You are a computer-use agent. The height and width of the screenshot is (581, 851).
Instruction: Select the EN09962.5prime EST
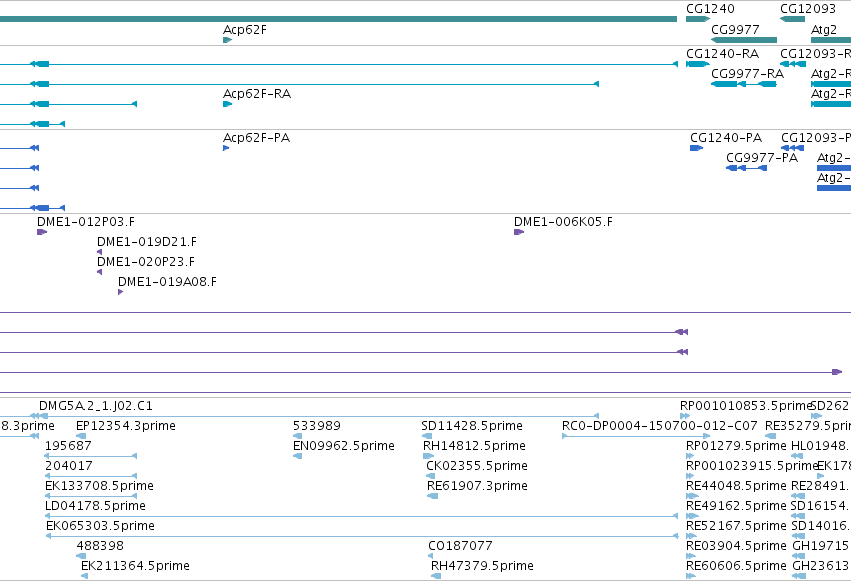(297, 456)
